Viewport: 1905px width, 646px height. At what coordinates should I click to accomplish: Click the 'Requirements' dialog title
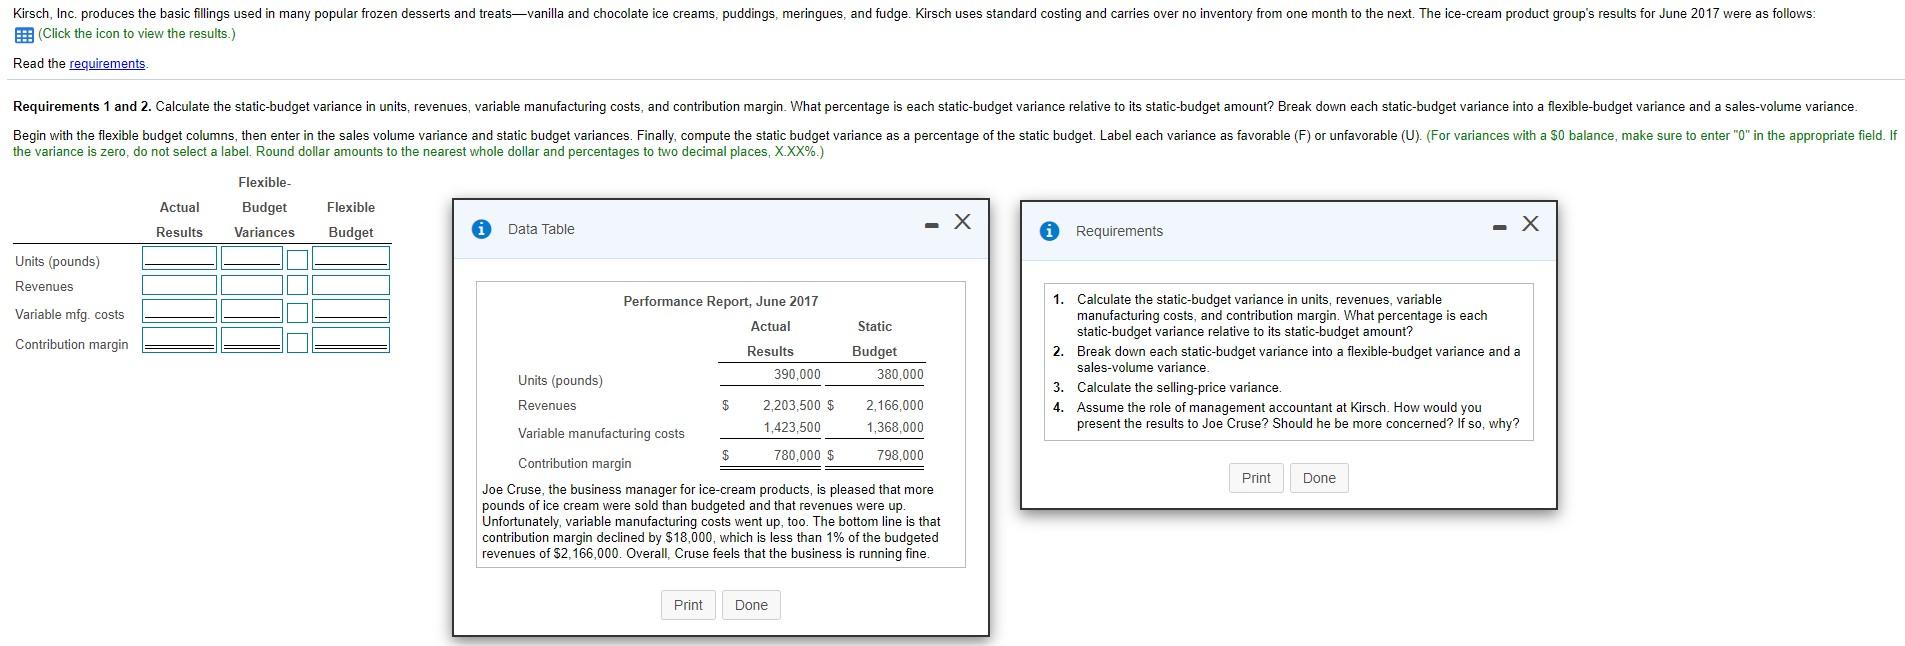click(1119, 231)
